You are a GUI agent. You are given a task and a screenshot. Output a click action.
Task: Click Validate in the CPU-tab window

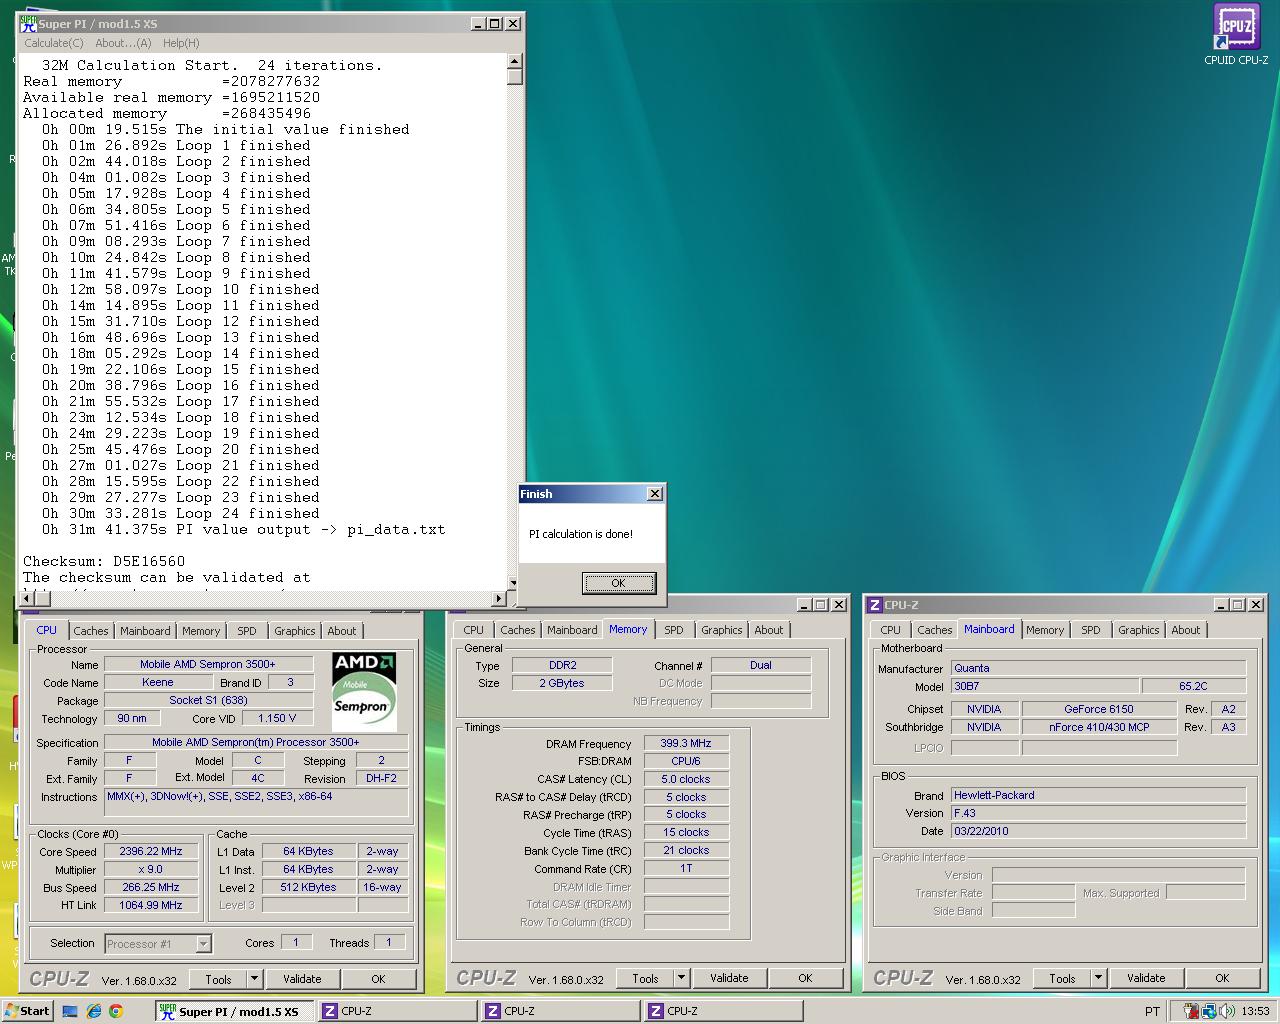302,979
